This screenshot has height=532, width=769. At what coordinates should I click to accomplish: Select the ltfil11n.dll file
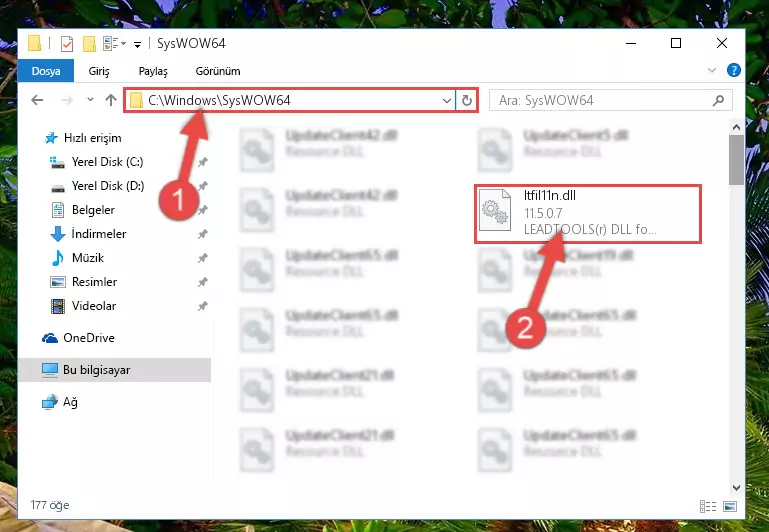pos(588,213)
